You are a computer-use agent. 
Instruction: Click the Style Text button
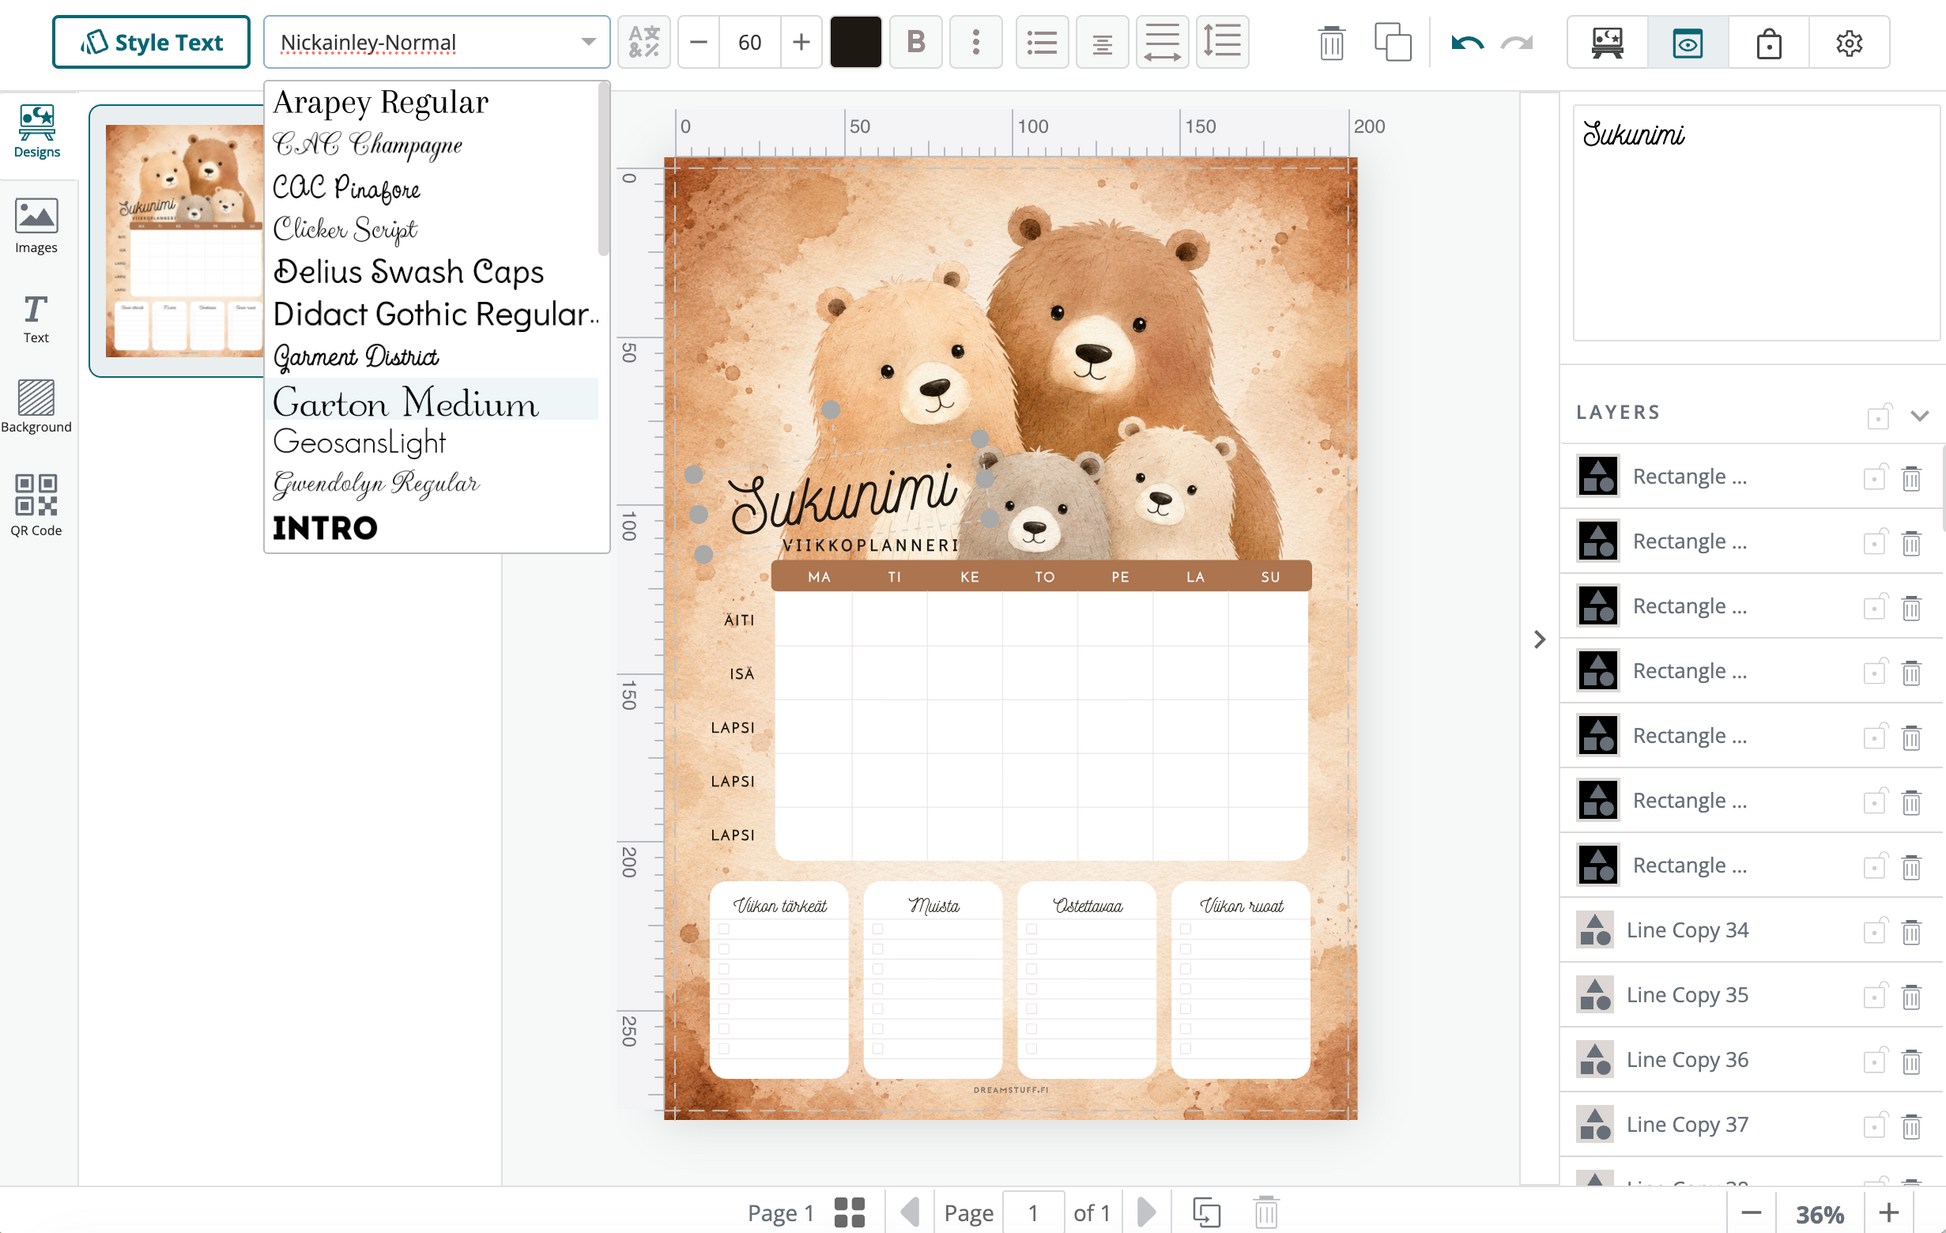pyautogui.click(x=151, y=42)
